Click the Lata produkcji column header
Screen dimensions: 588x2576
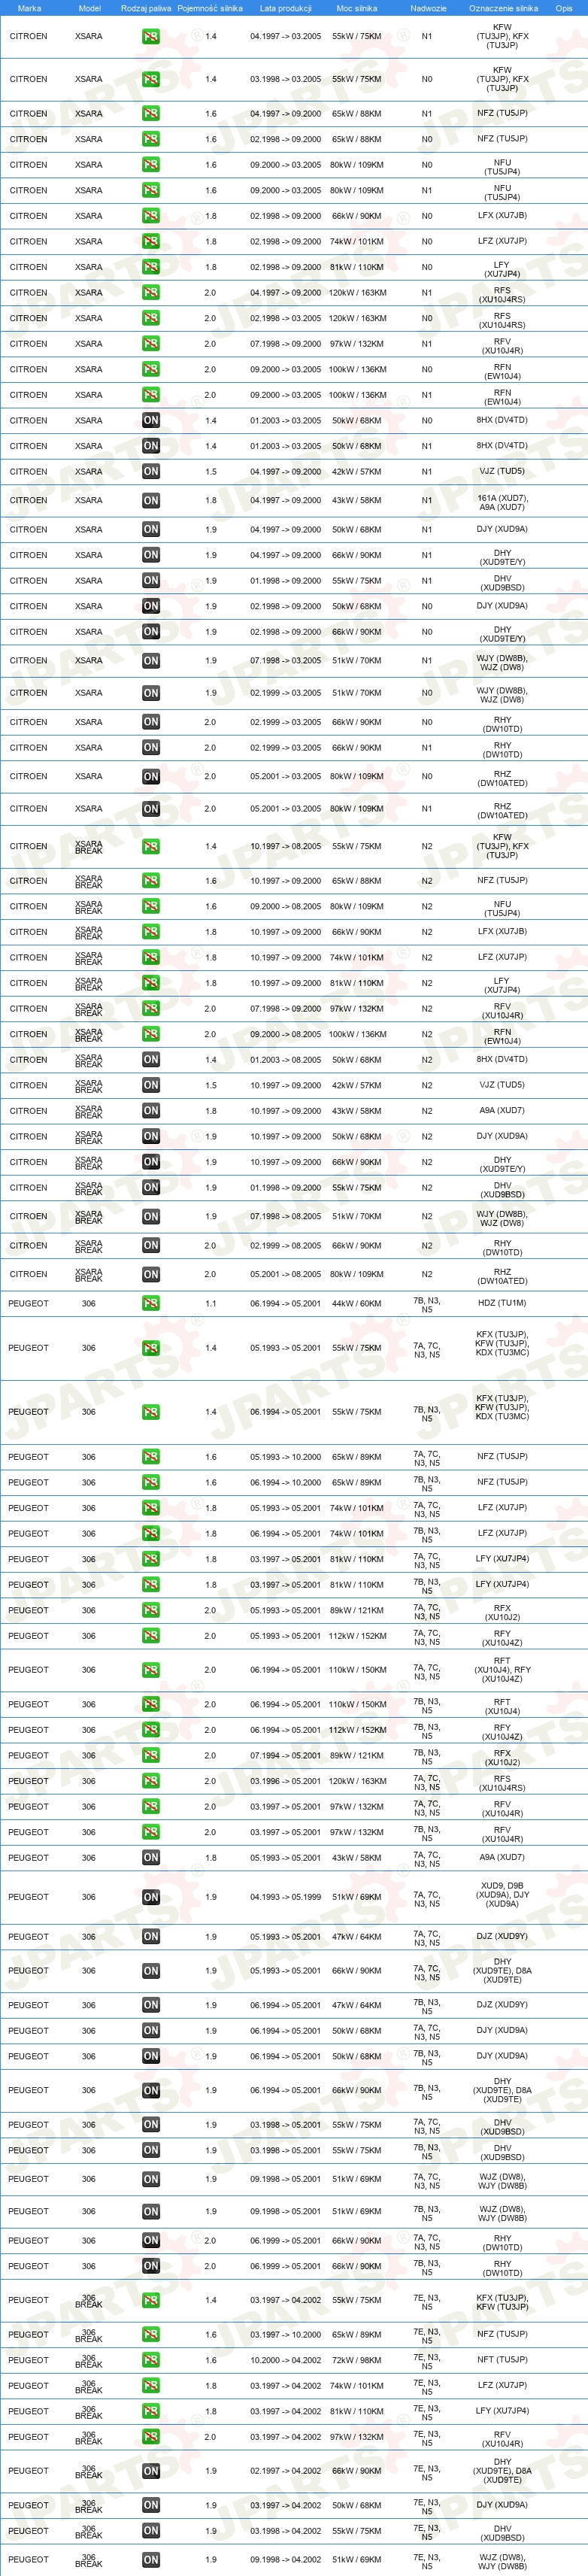[x=285, y=8]
